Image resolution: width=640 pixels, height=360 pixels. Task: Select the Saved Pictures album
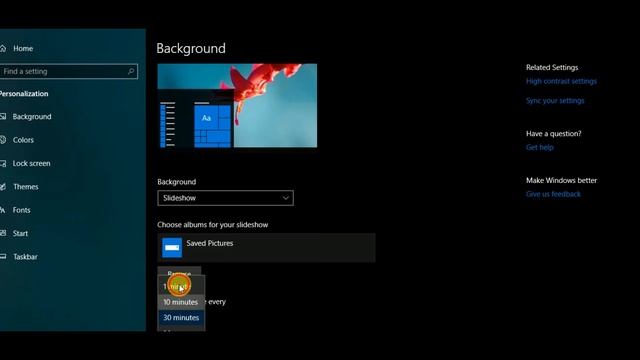click(266, 248)
